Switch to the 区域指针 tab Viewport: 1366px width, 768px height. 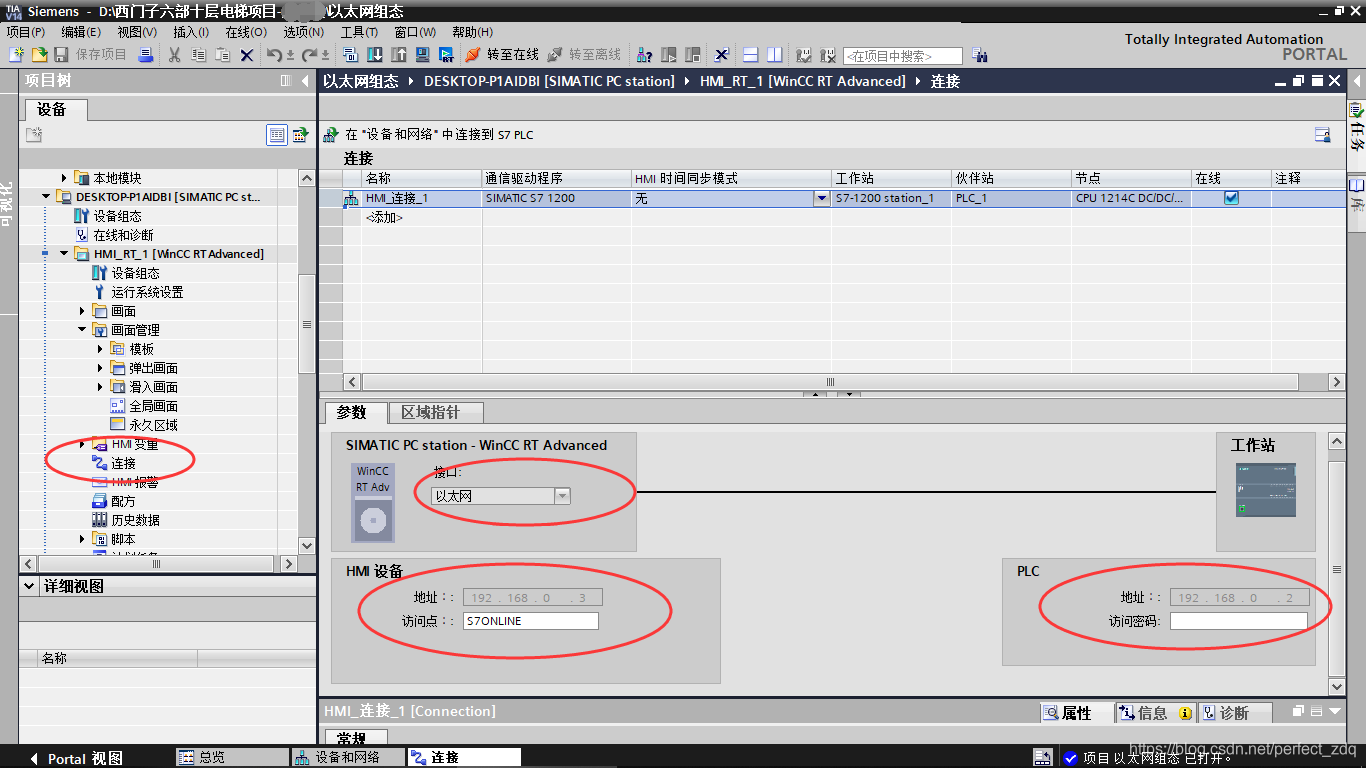[433, 412]
